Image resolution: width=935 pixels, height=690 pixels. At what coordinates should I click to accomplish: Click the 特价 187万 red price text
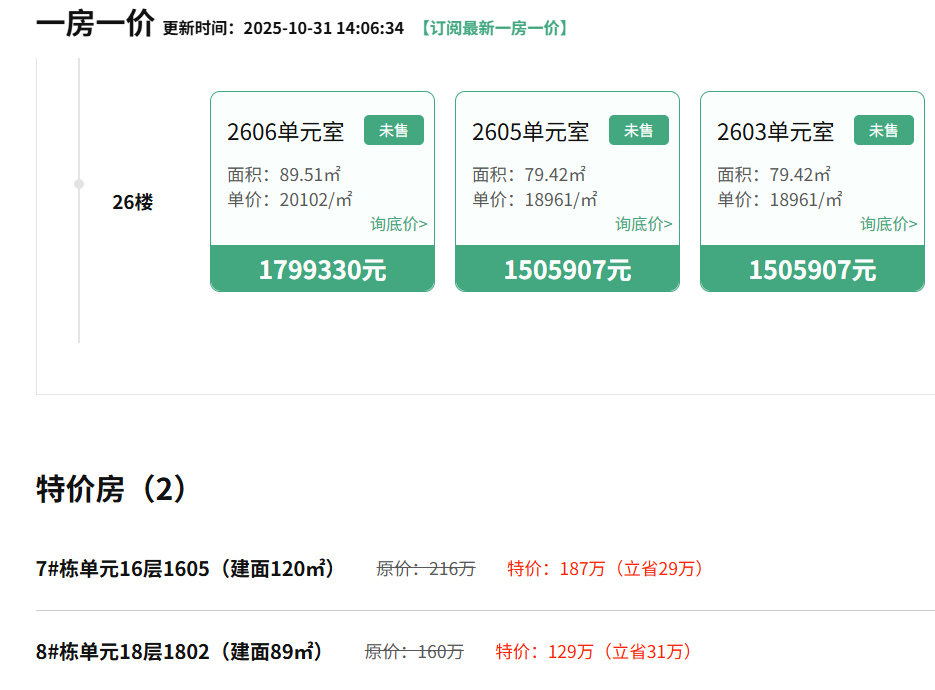(x=607, y=569)
